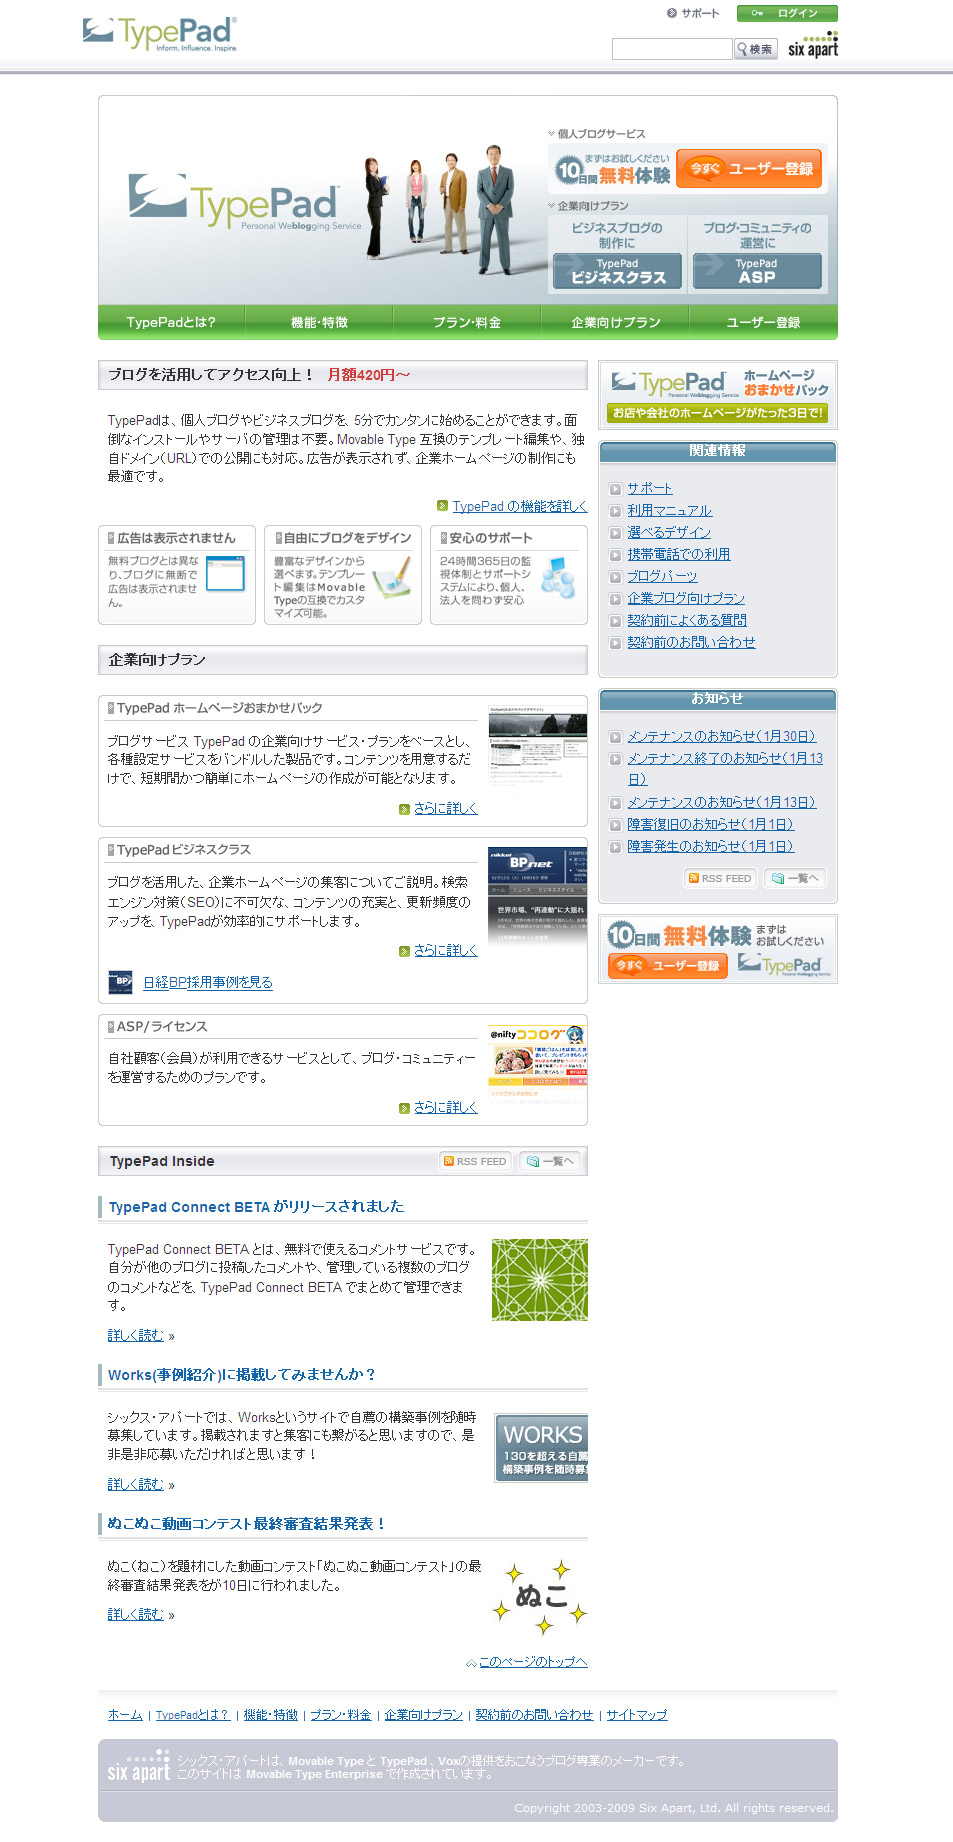This screenshot has height=1842, width=953.
Task: Click 一覧へ button in TypePad Inside
Action: tap(550, 1161)
